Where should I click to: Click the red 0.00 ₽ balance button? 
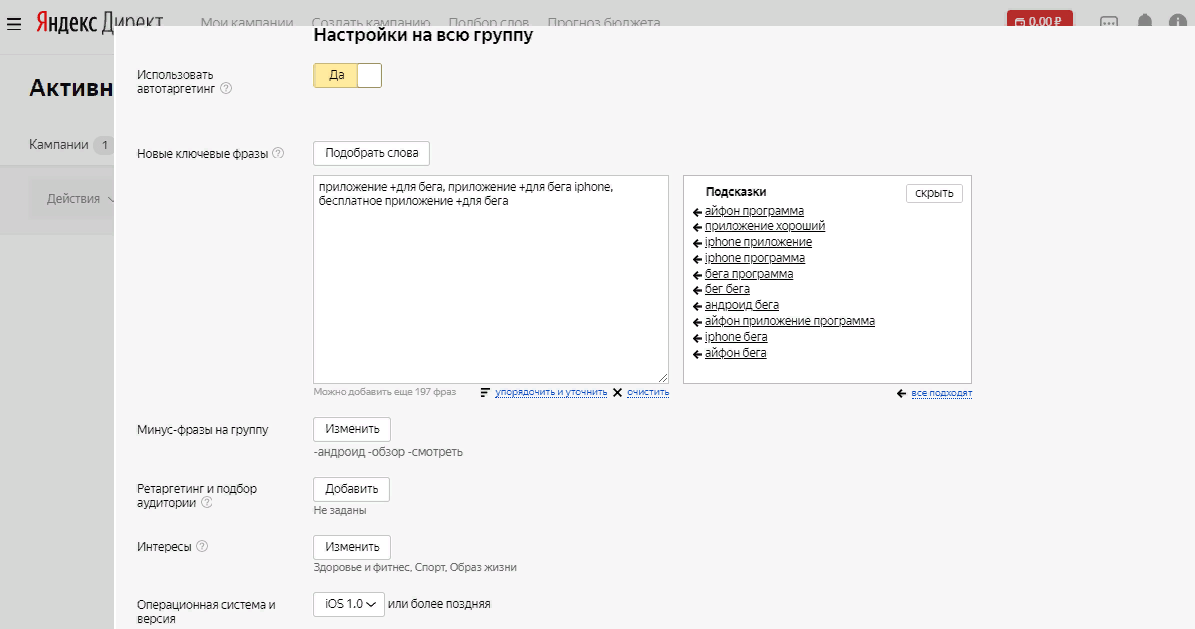pyautogui.click(x=1040, y=17)
